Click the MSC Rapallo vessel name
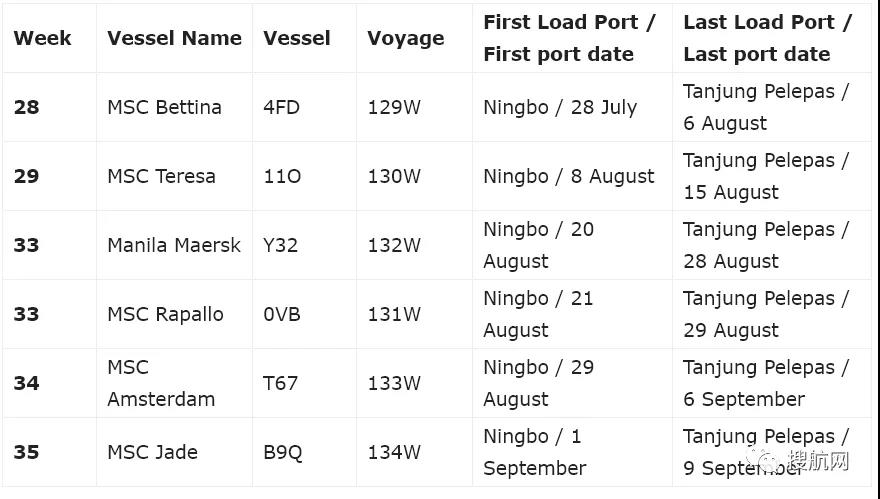The width and height of the screenshot is (880, 499). tap(165, 314)
